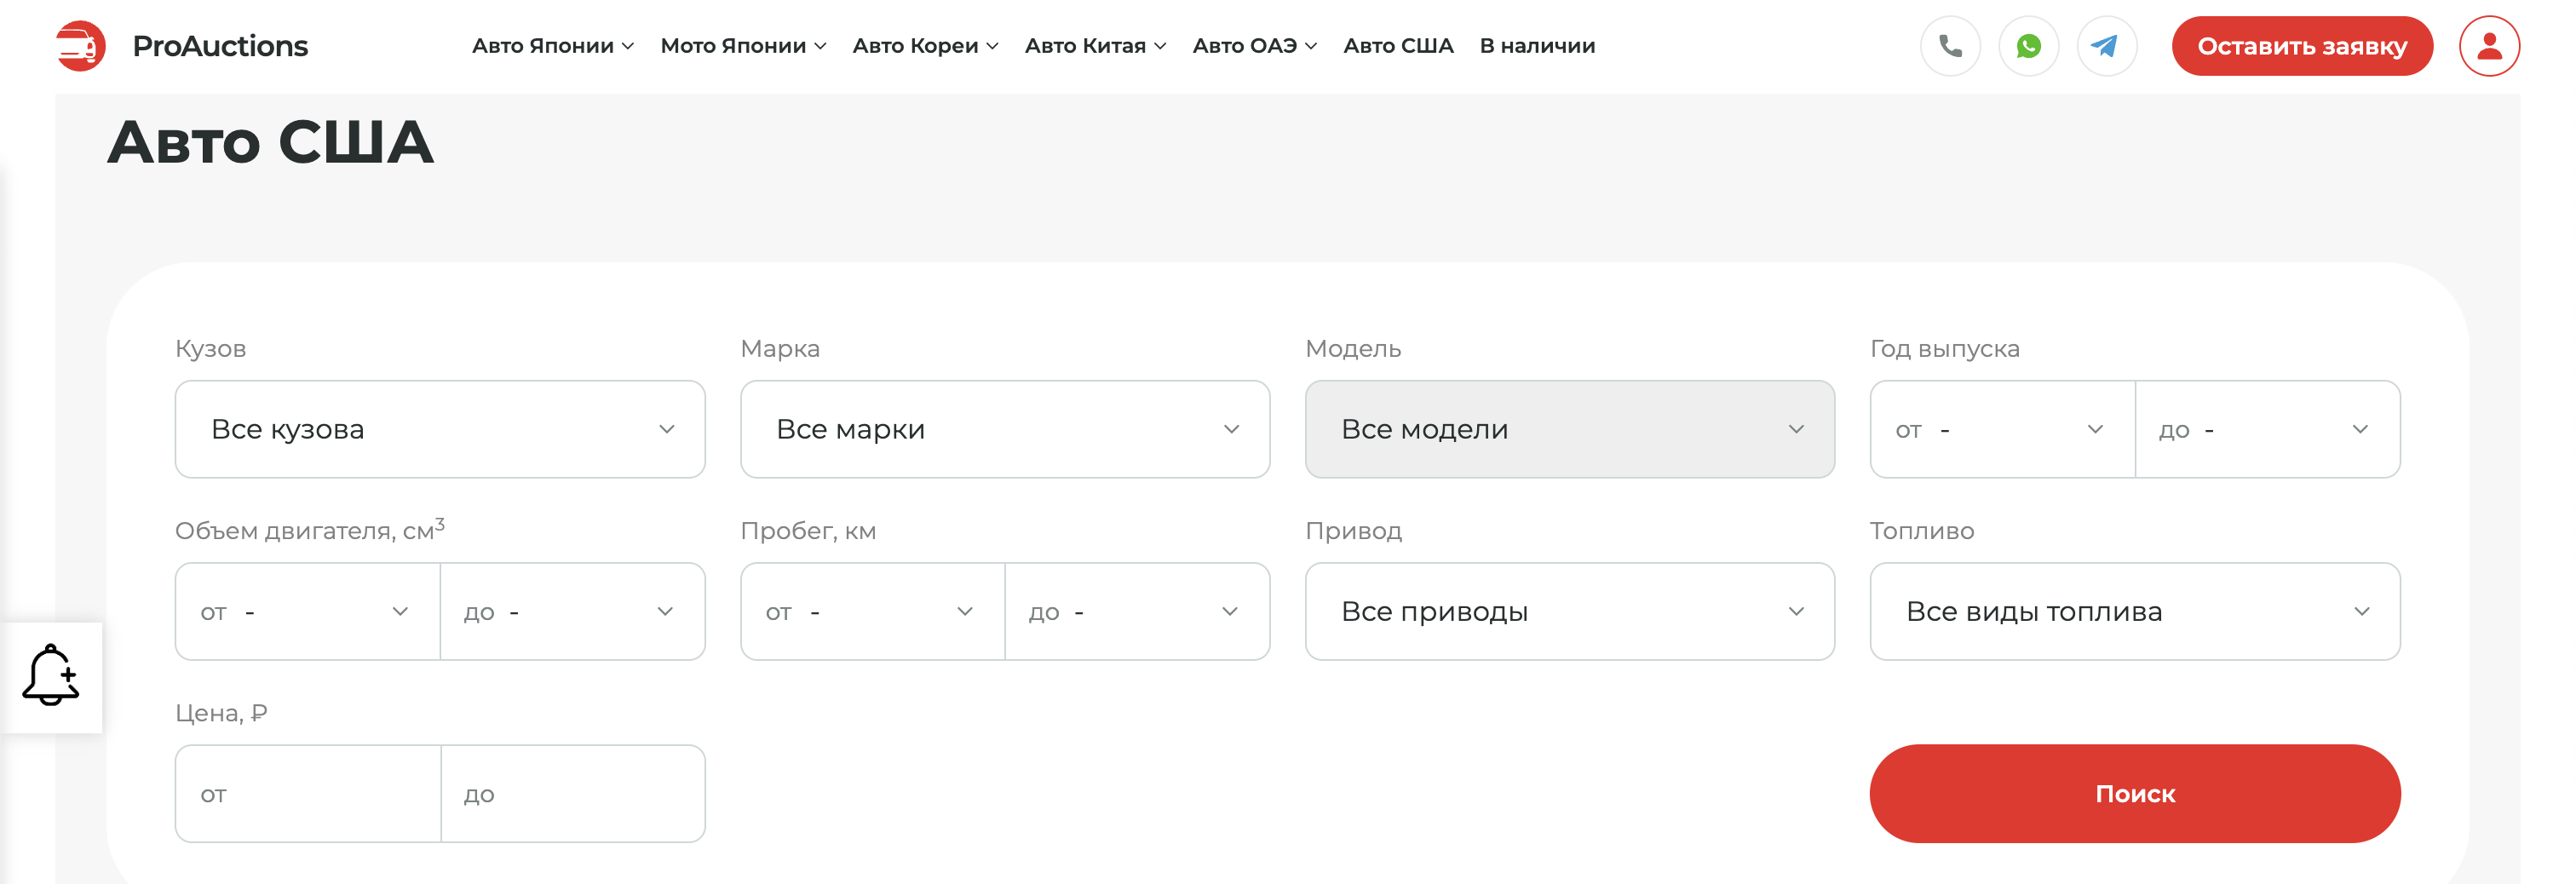Open the Пробег 'от' dropdown

[872, 611]
